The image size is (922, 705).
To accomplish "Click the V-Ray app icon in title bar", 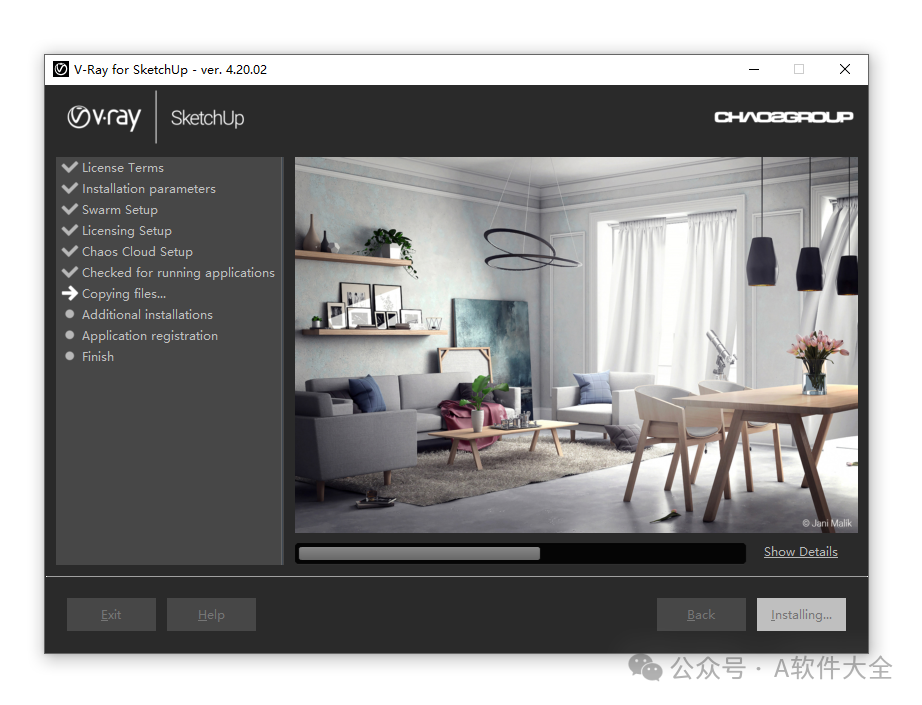I will (61, 69).
